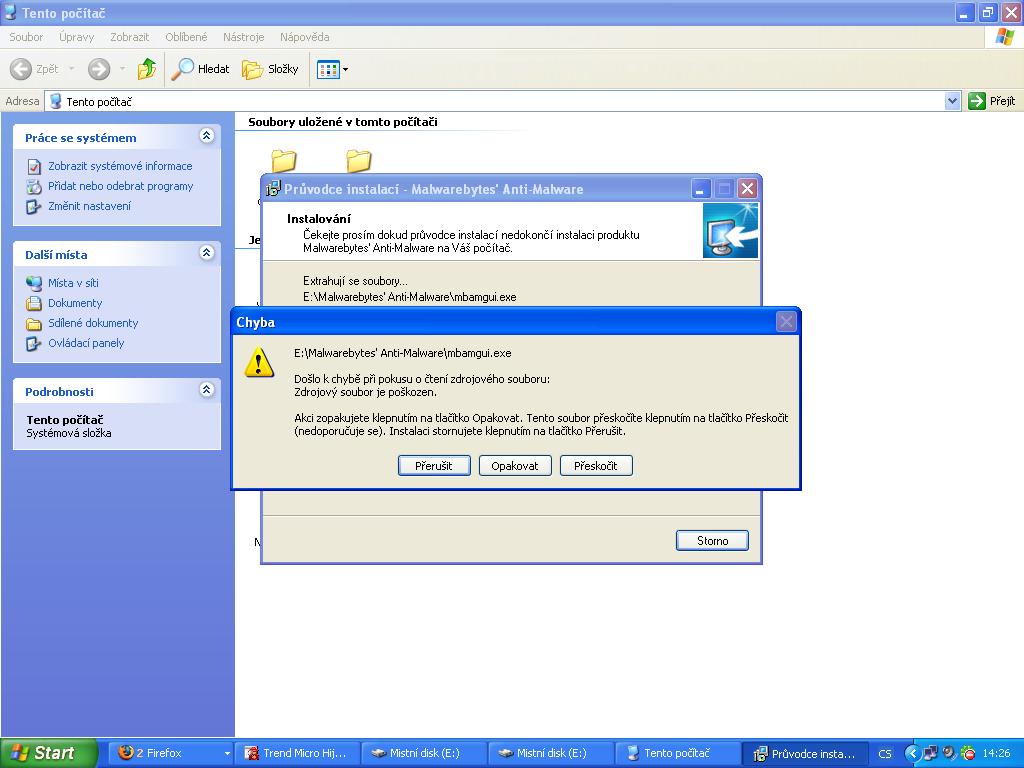1024x768 pixels.
Task: Expand the address bar dropdown
Action: pos(952,101)
